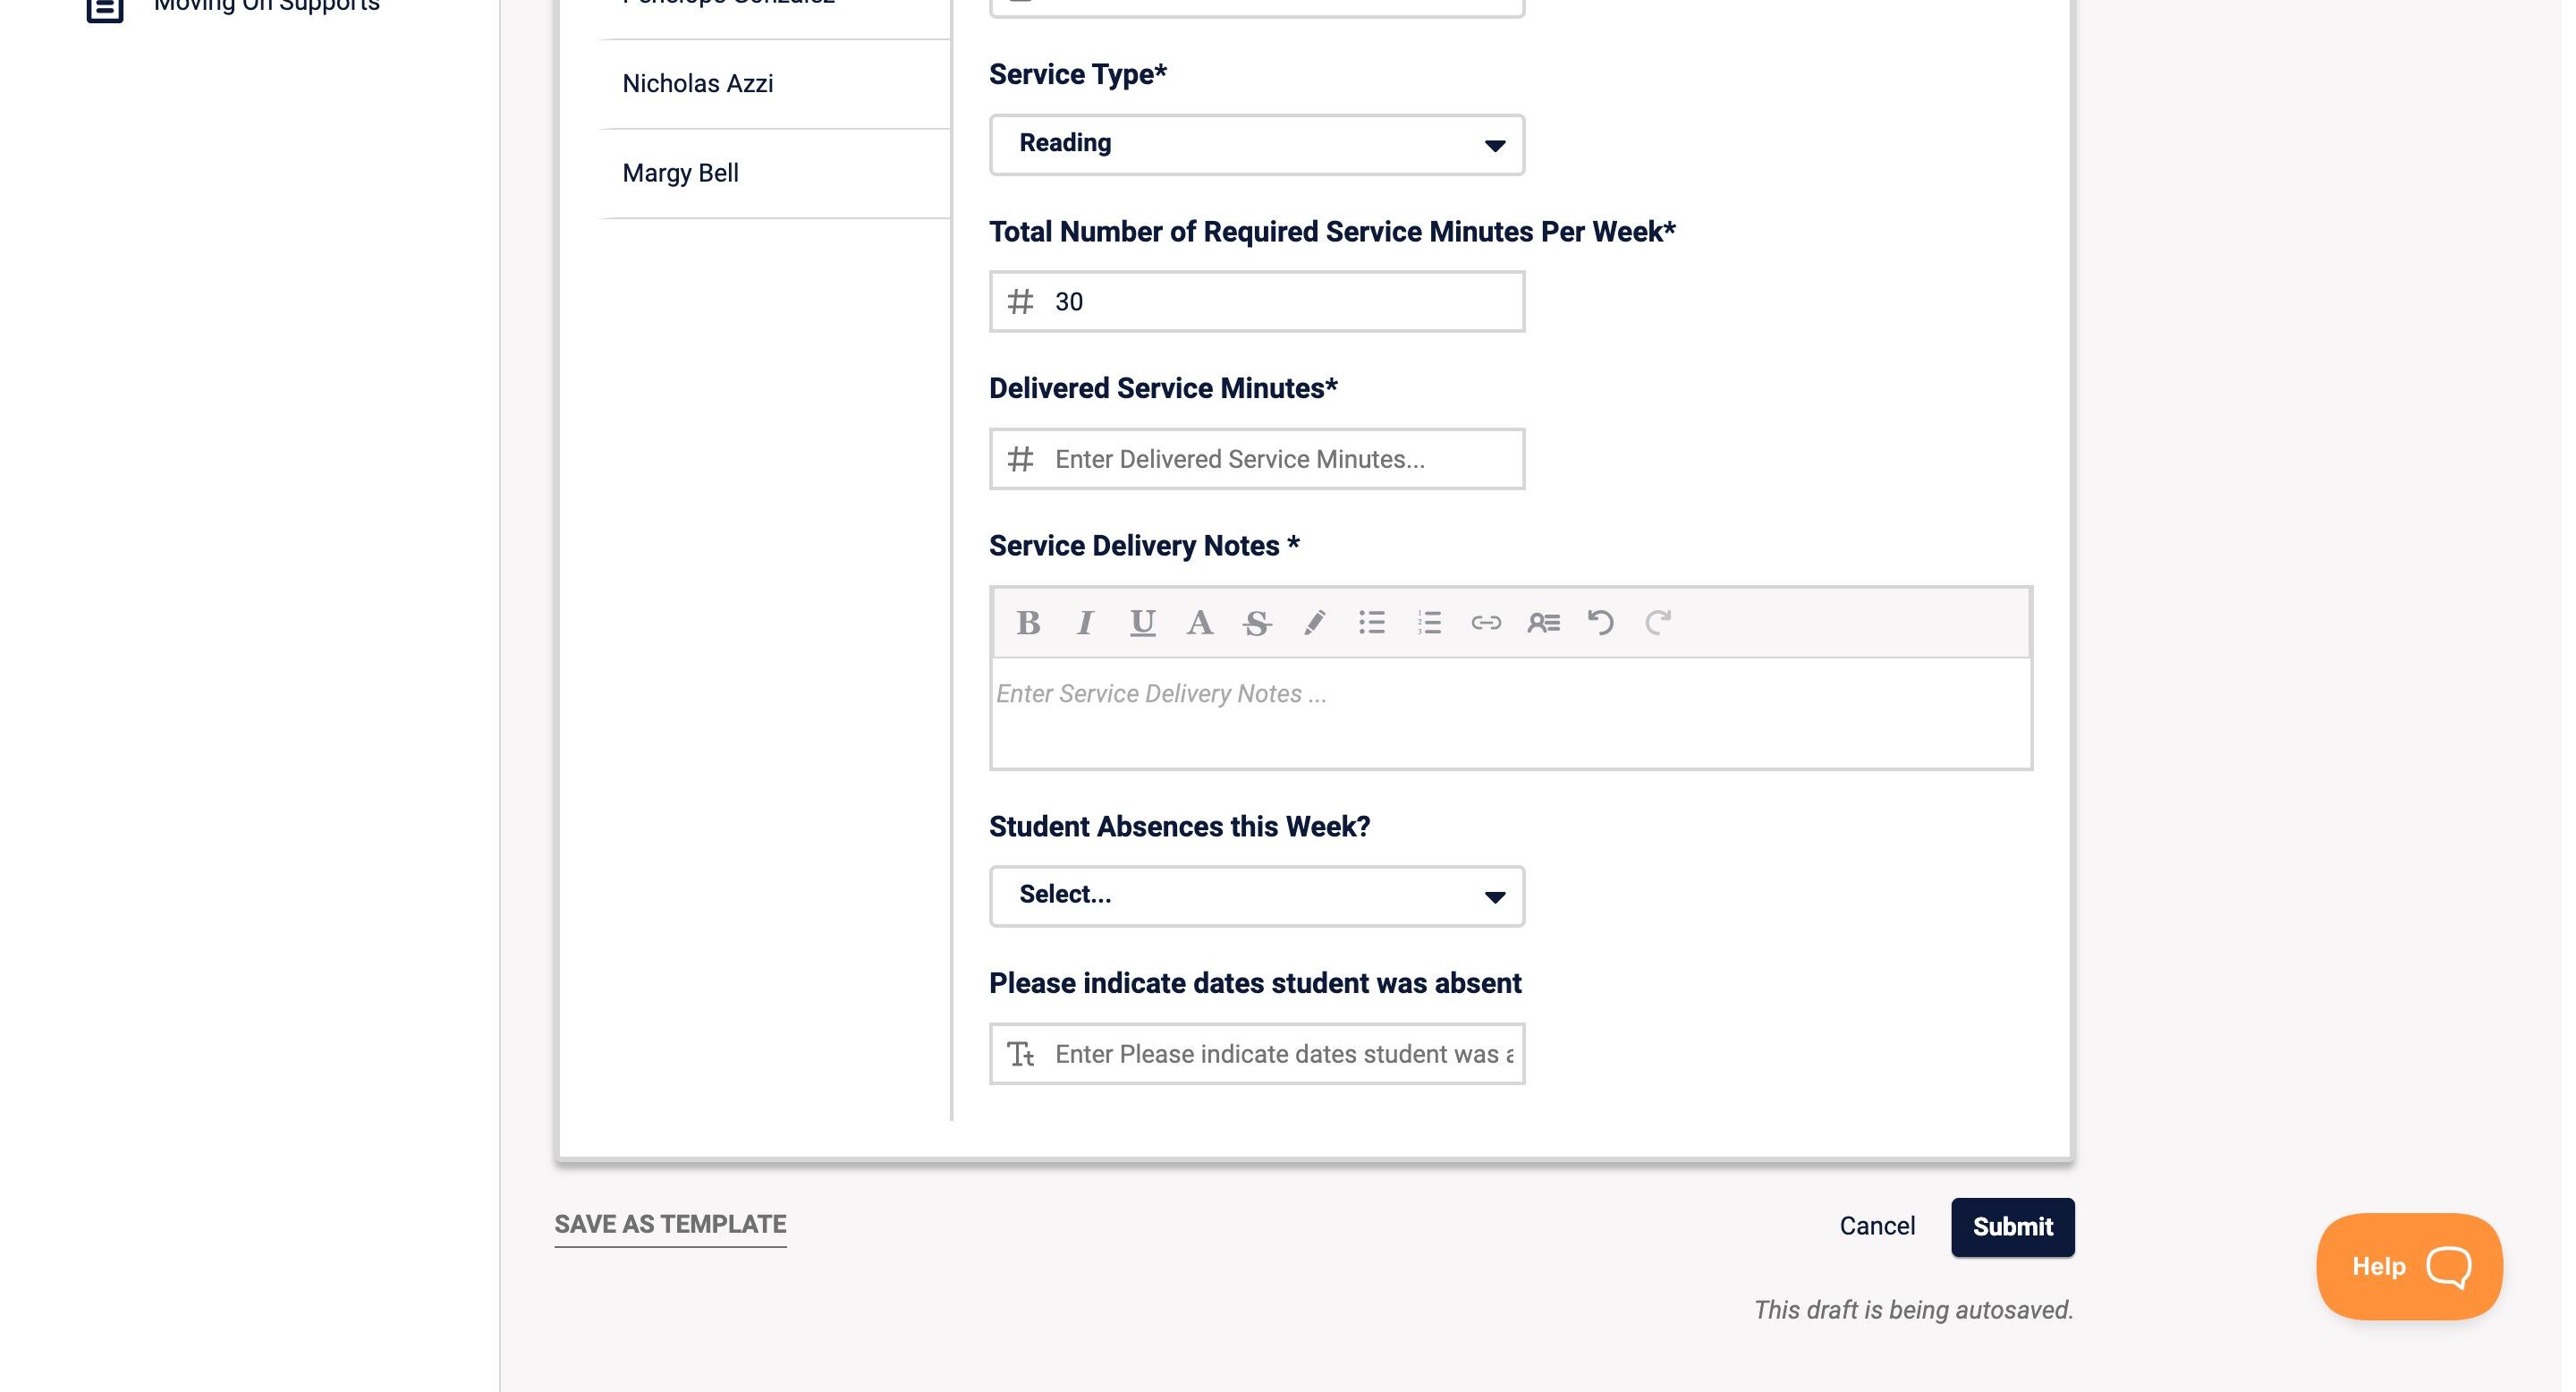Toggle strikethrough text formatting

tap(1257, 623)
